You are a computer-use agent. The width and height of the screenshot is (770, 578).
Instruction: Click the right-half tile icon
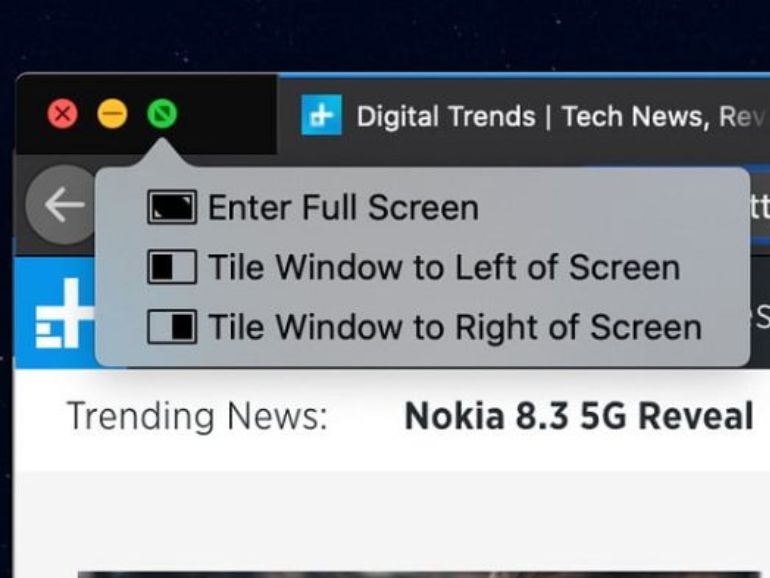(172, 327)
